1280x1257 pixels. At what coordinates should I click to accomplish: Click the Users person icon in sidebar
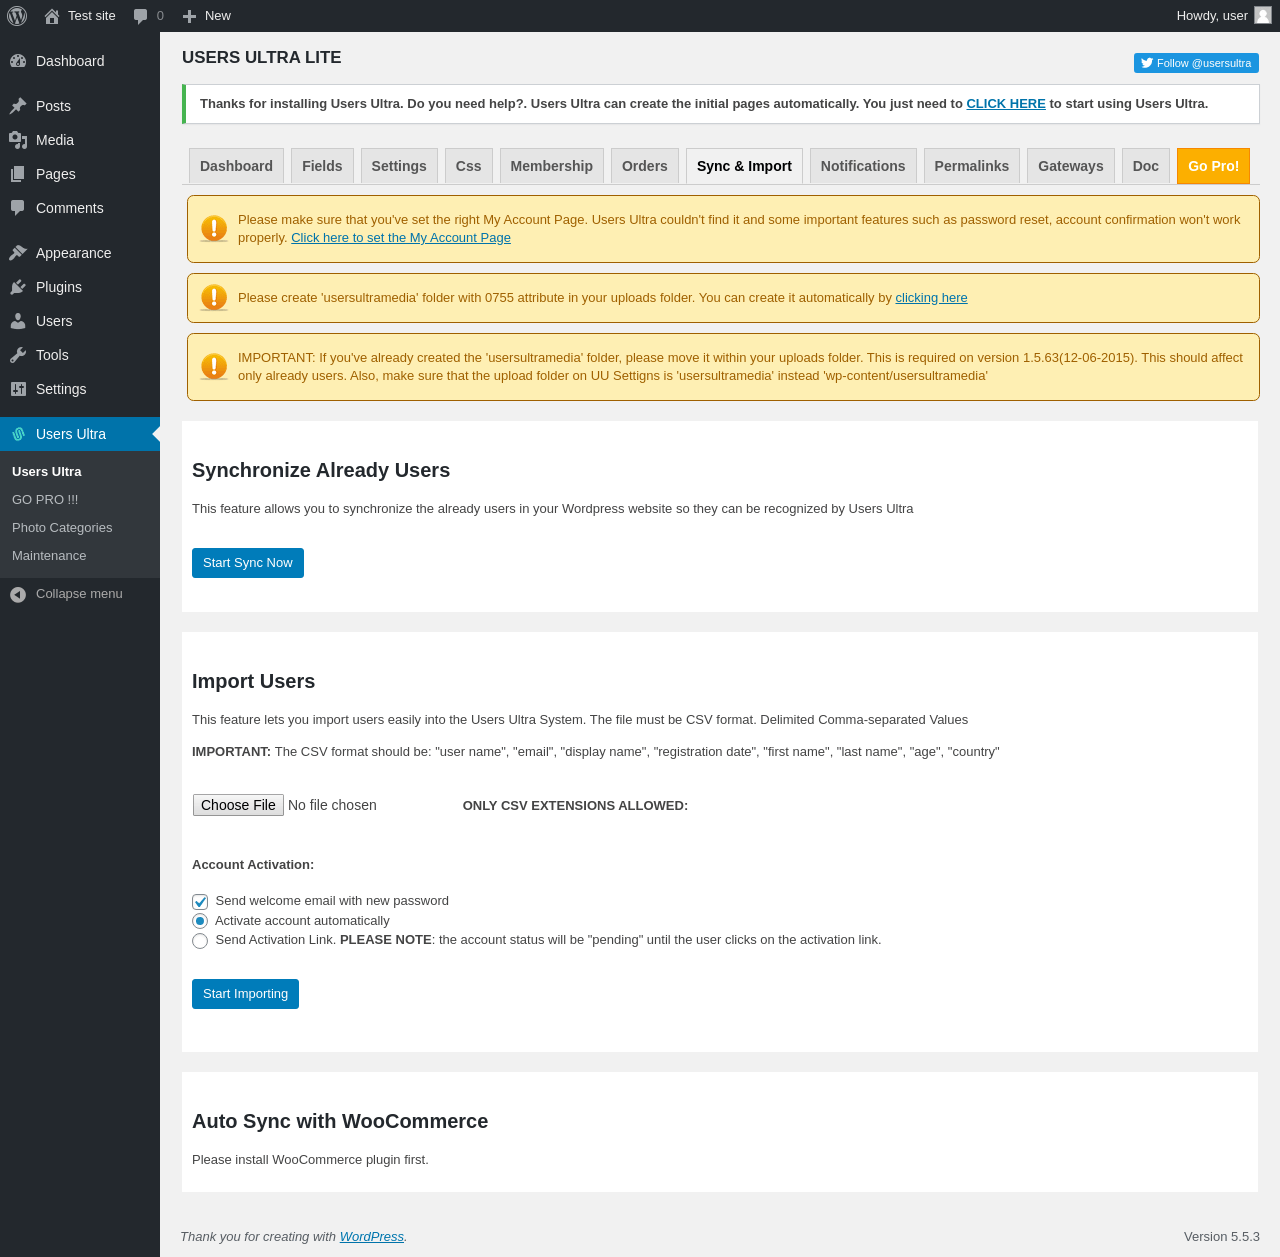coord(18,321)
